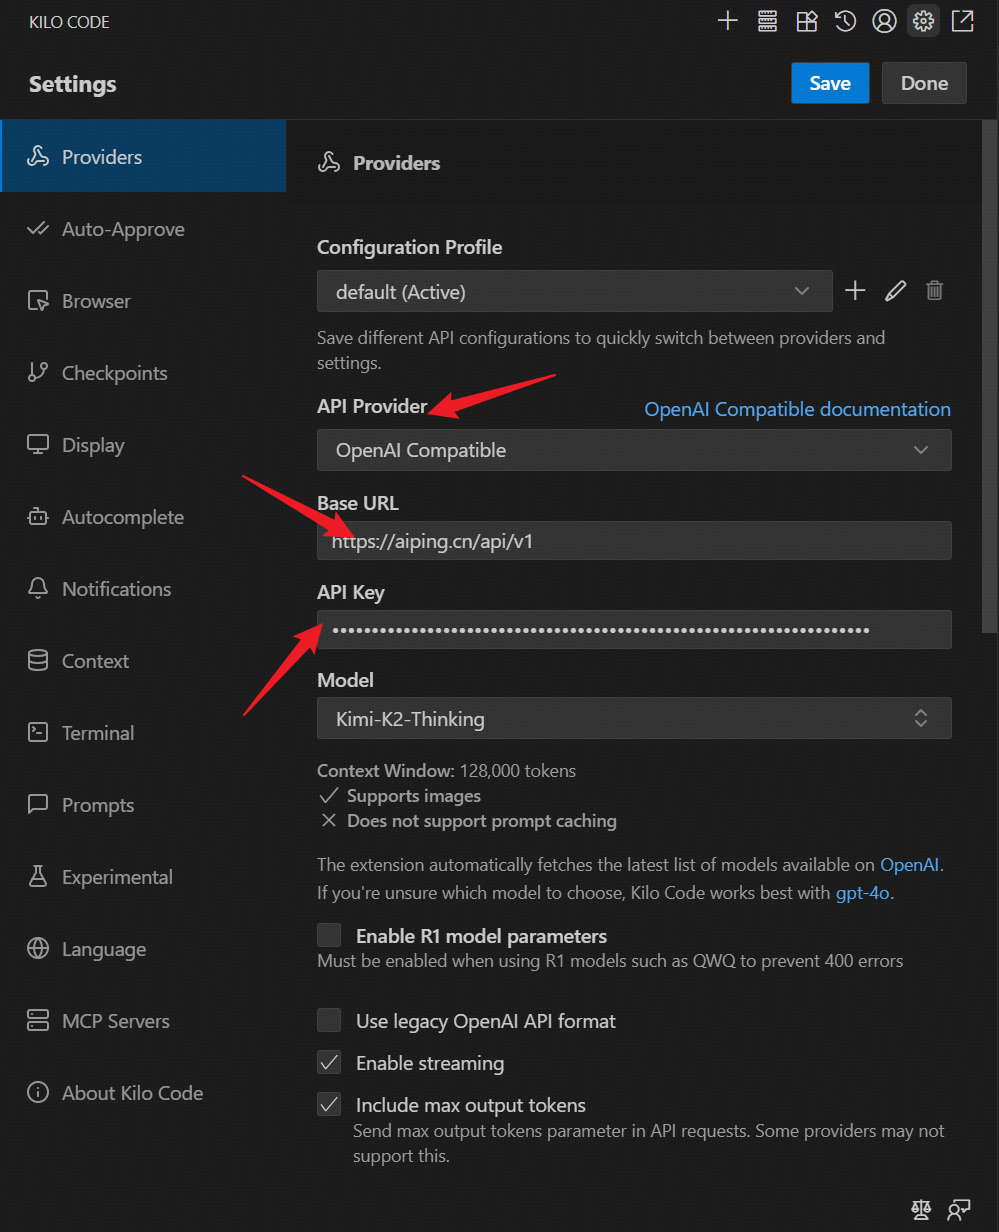Check Use legacy OpenAI API format
Viewport: 999px width, 1232px height.
tap(329, 1021)
